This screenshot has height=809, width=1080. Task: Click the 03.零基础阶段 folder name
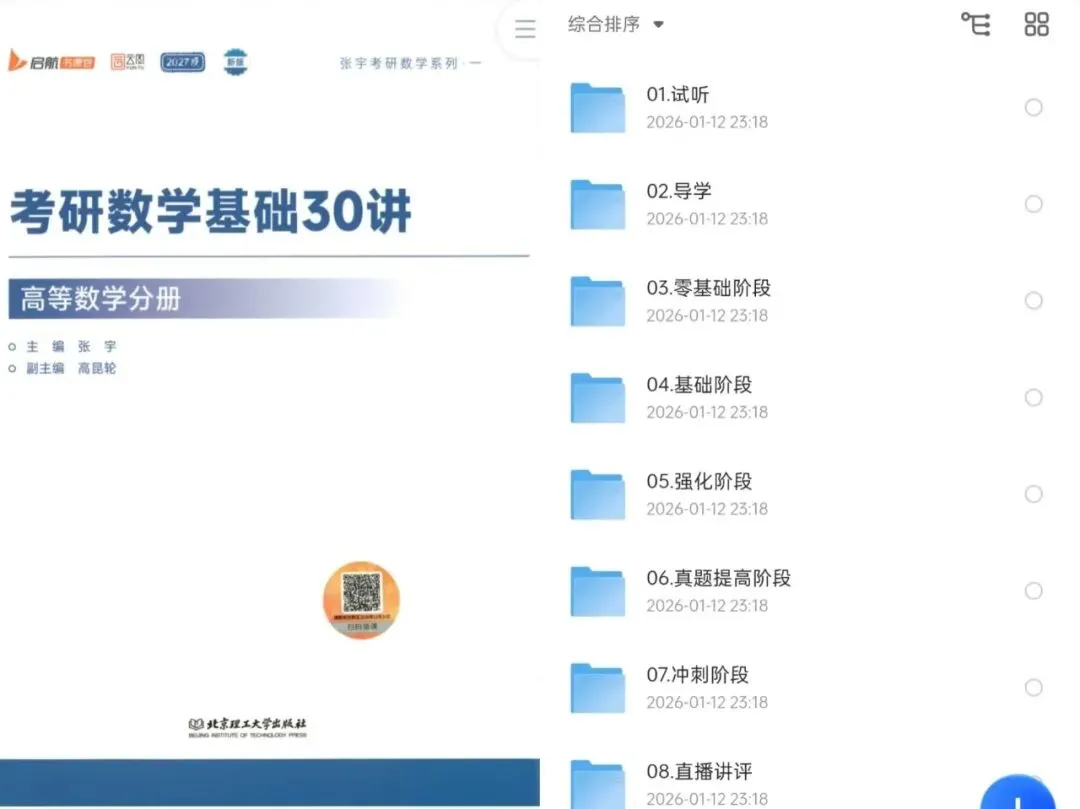(709, 288)
